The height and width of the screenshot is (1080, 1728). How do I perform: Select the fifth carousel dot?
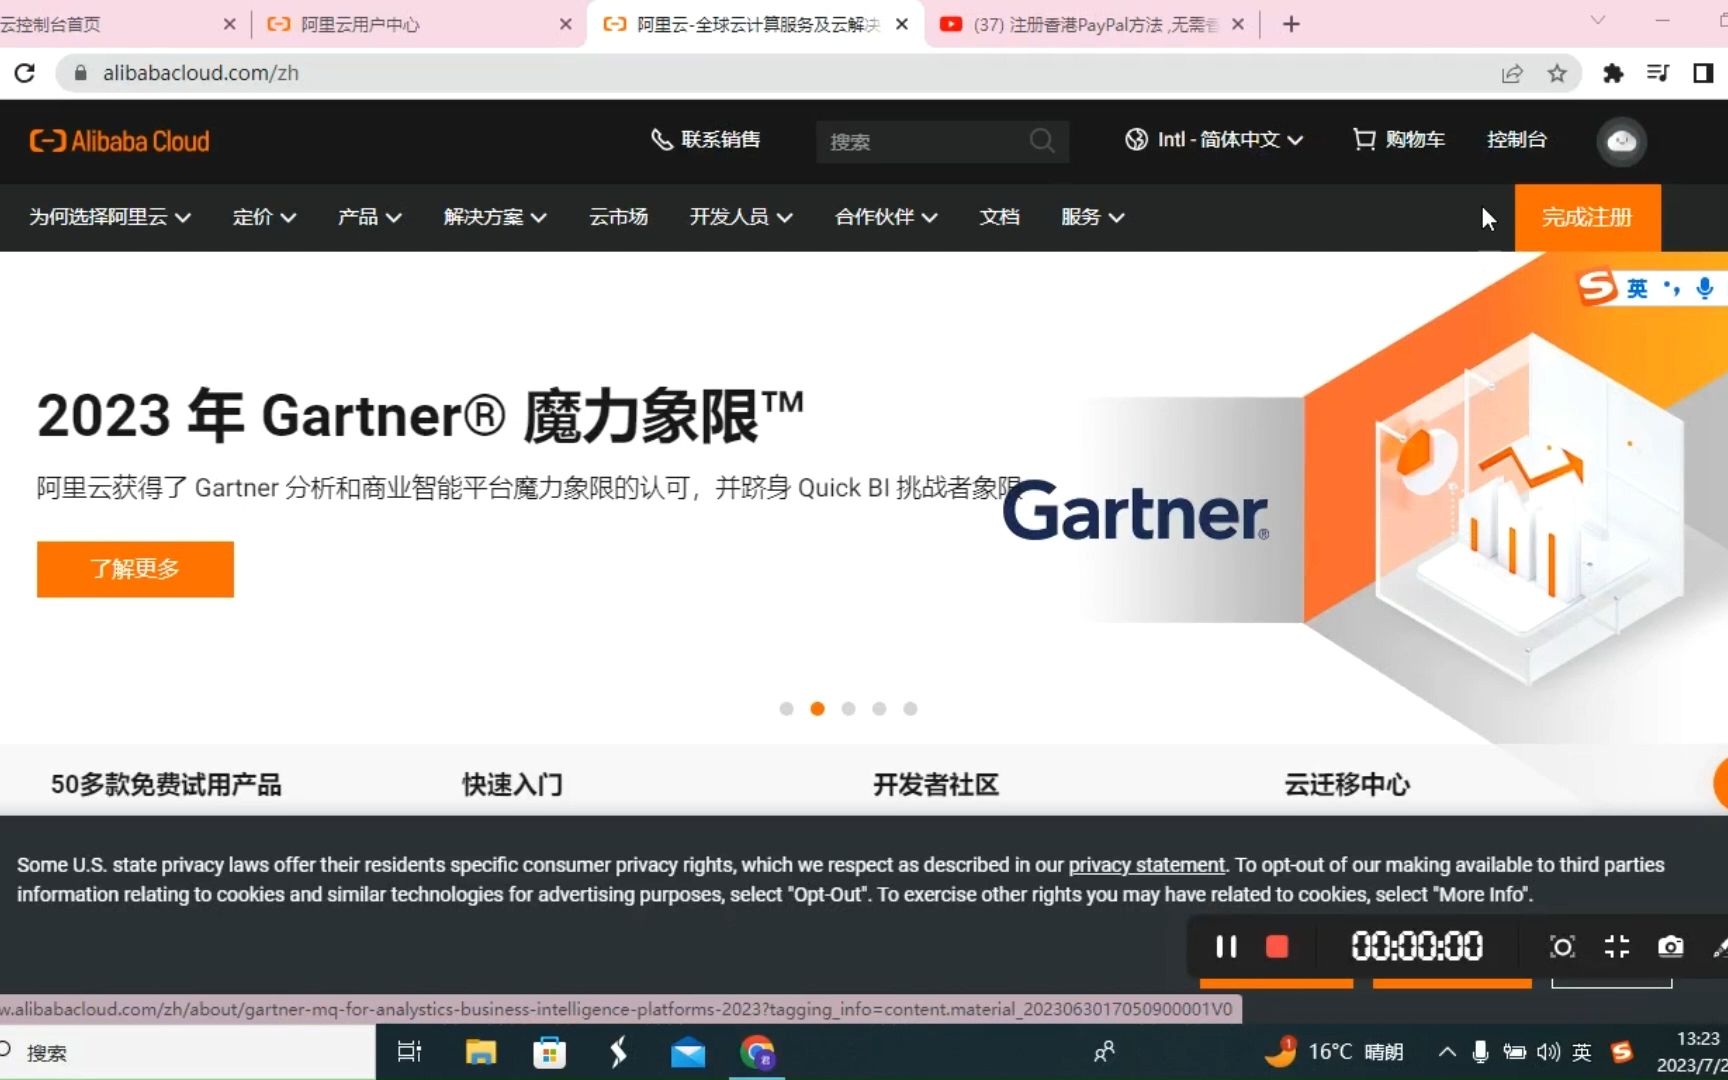[910, 708]
